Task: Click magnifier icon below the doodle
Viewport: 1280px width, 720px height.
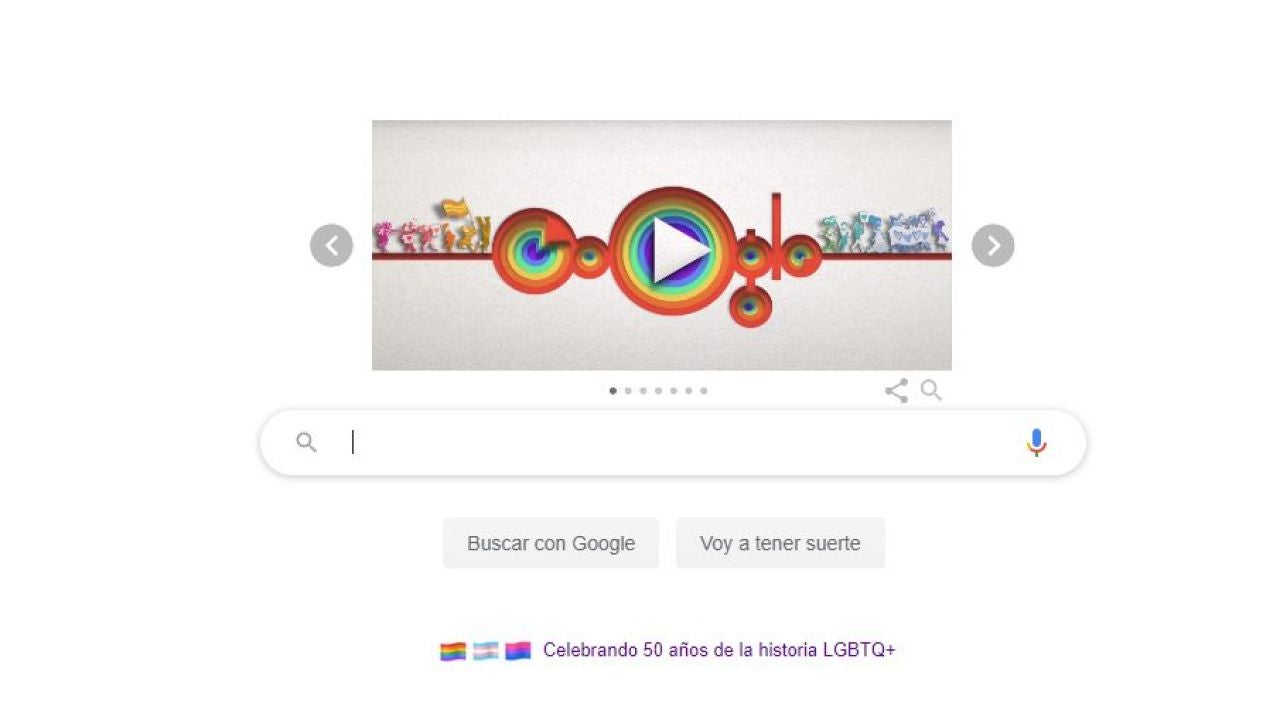Action: coord(931,390)
